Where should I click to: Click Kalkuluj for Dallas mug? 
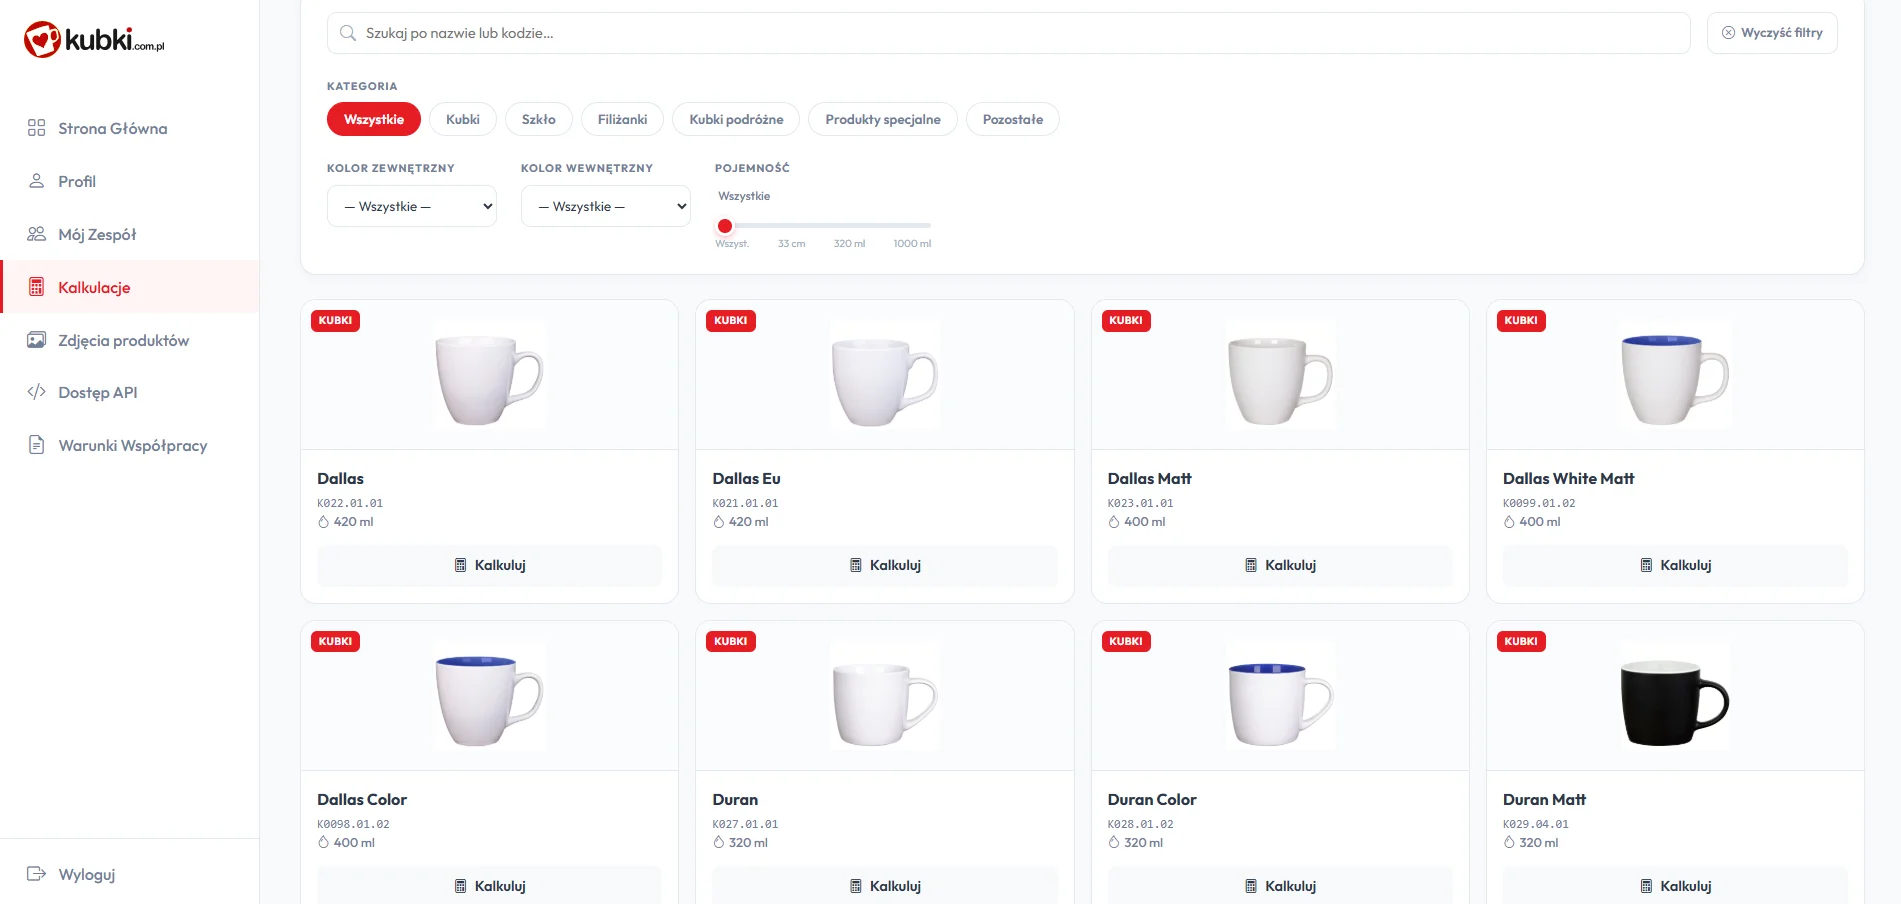490,565
